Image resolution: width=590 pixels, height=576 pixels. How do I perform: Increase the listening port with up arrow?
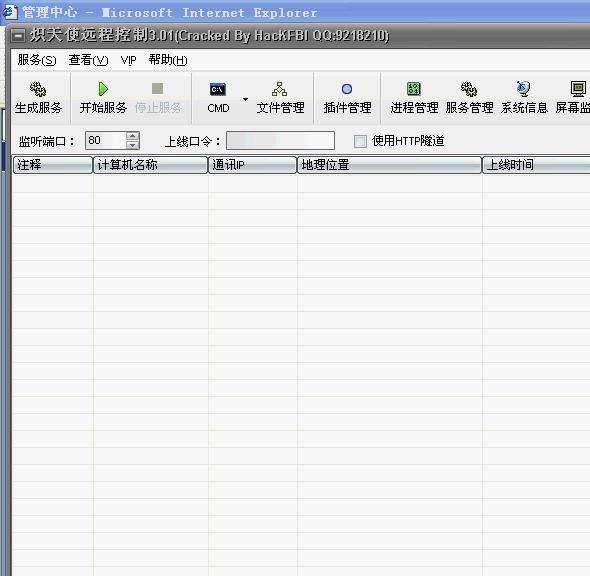tap(132, 136)
